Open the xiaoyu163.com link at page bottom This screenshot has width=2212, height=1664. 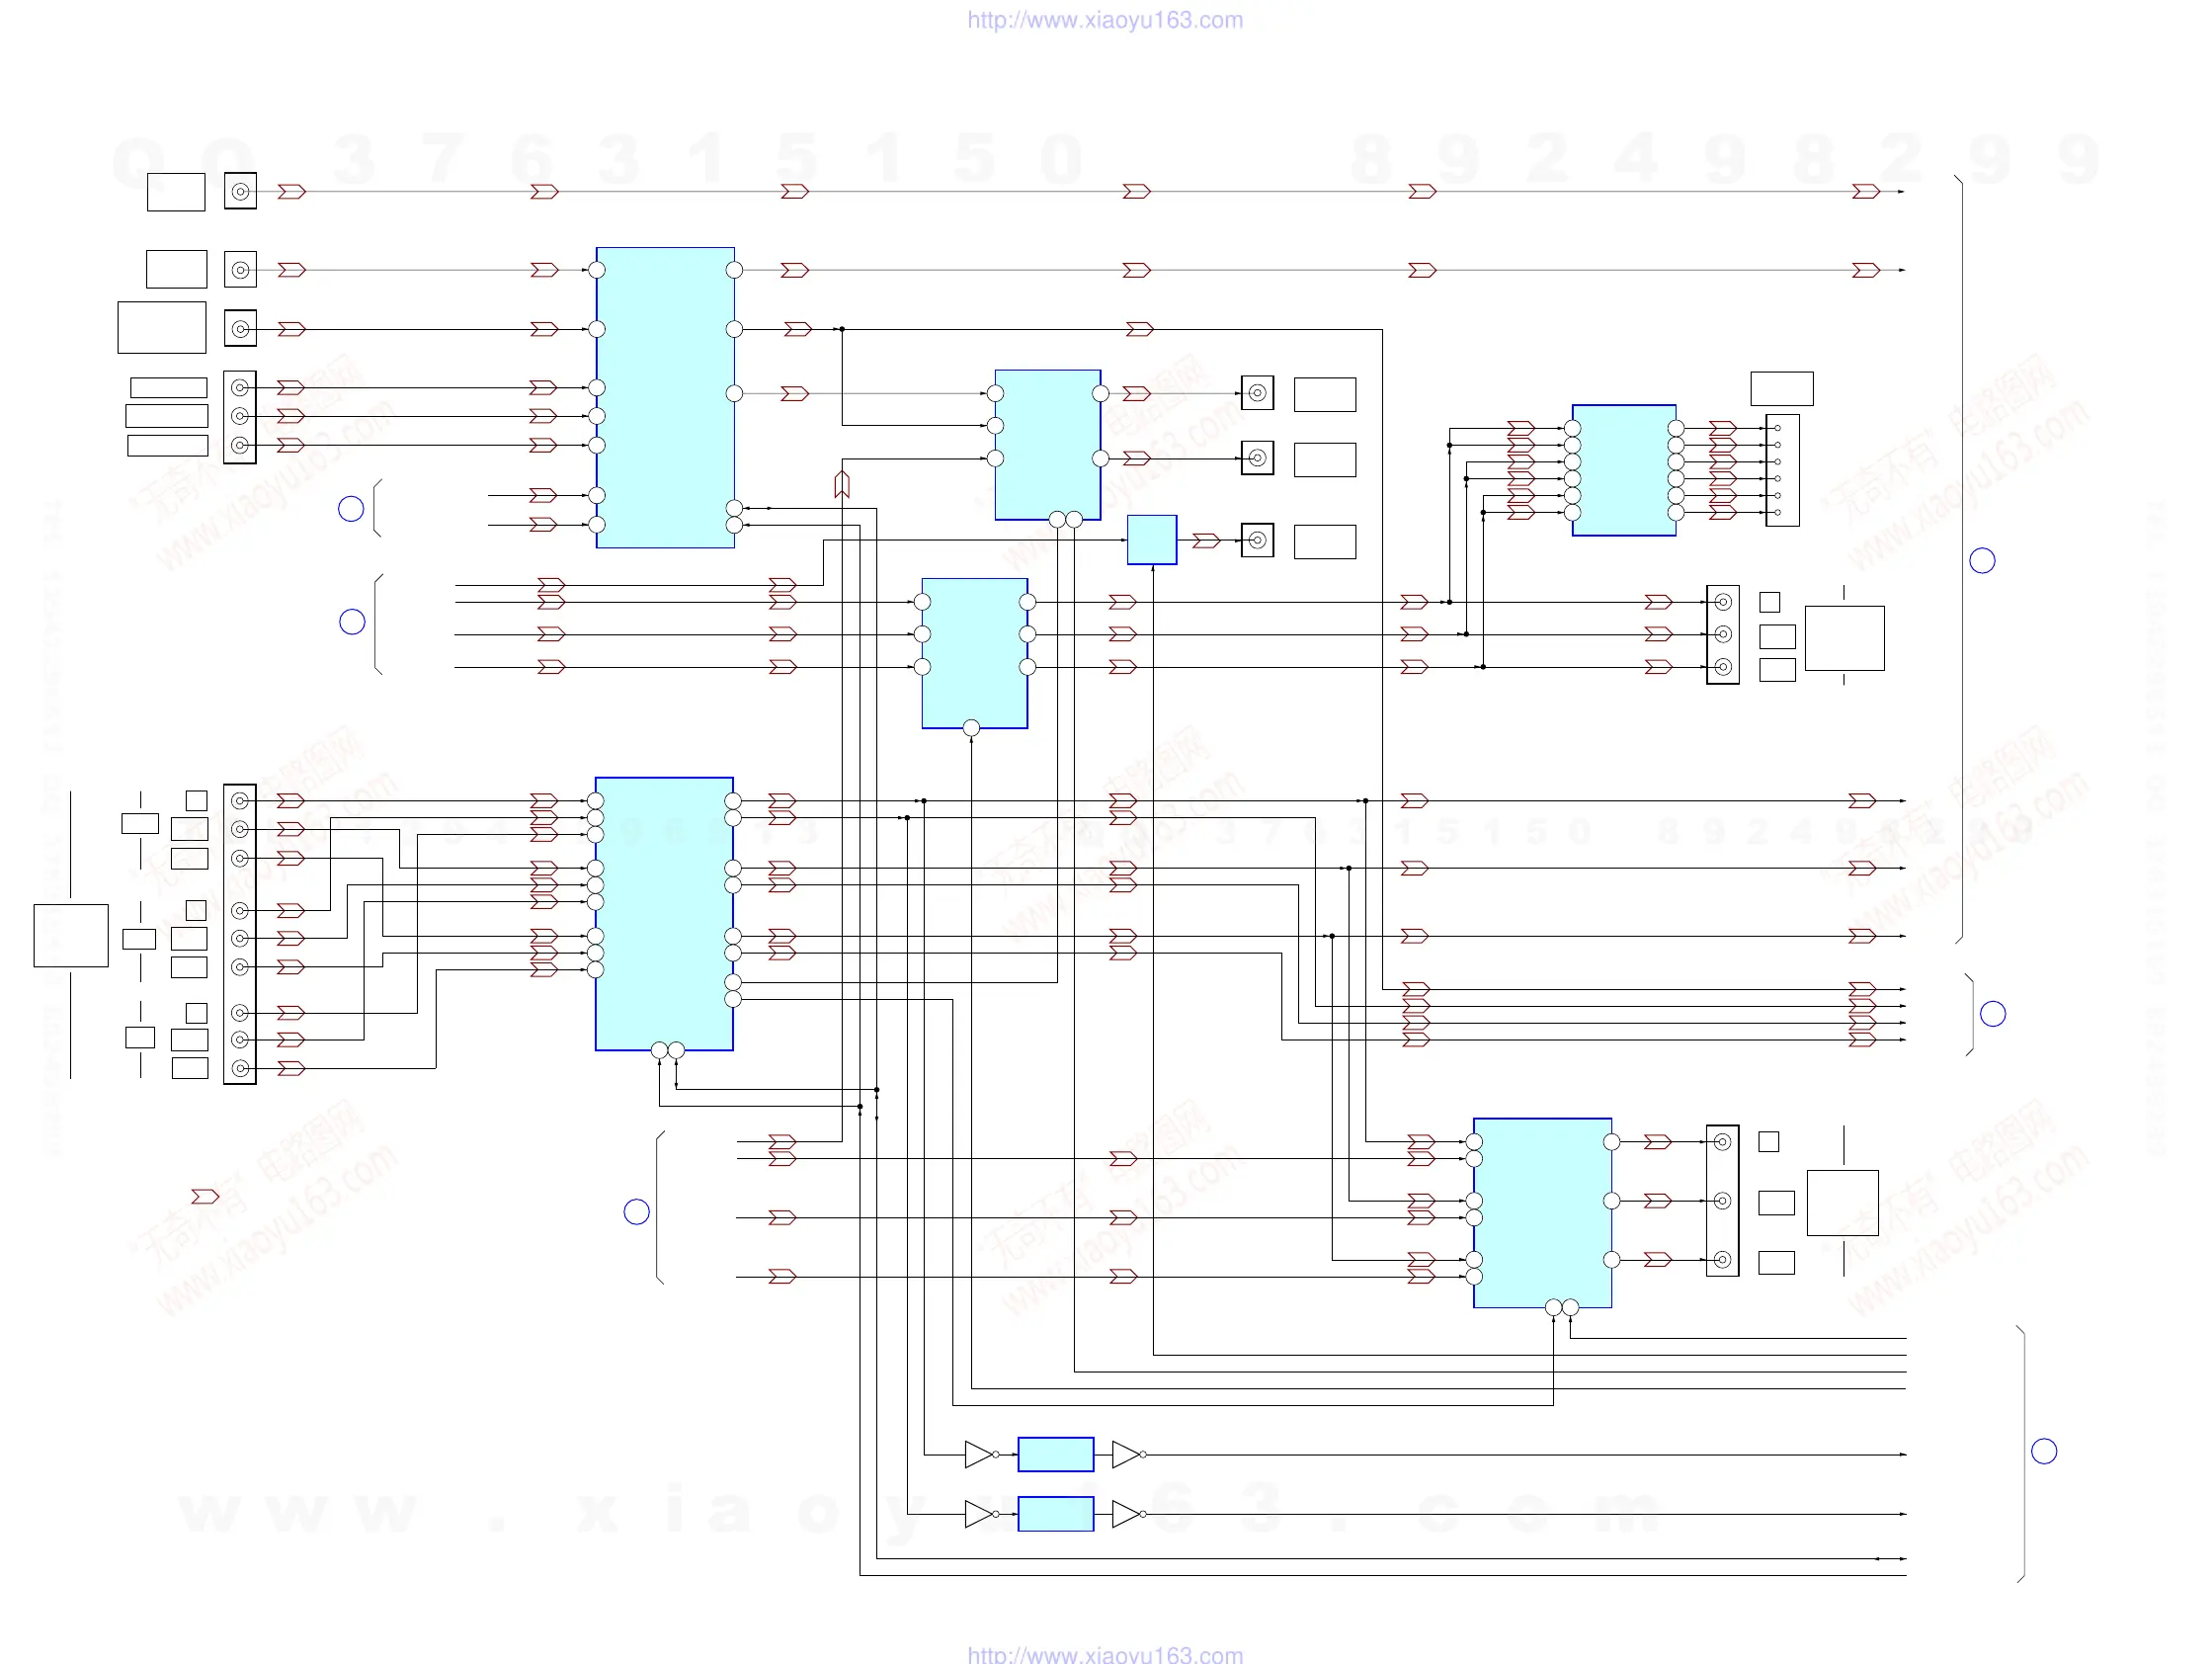point(1105,1654)
